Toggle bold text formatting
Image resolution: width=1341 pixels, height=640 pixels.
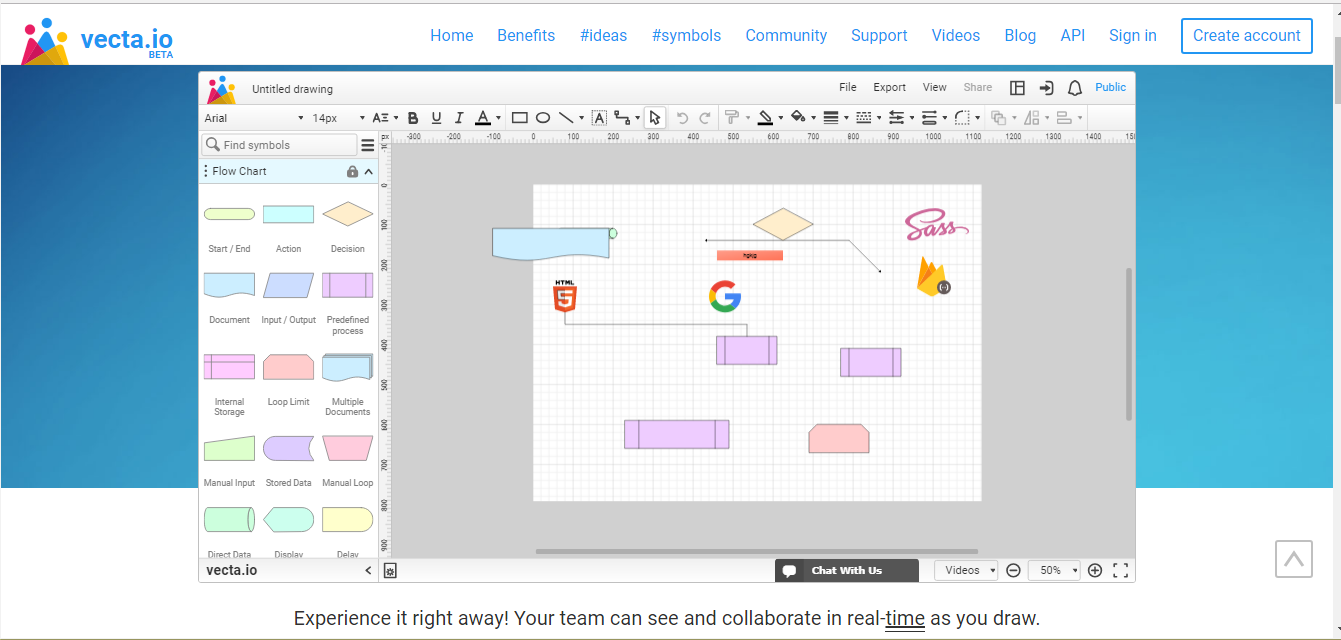click(413, 118)
